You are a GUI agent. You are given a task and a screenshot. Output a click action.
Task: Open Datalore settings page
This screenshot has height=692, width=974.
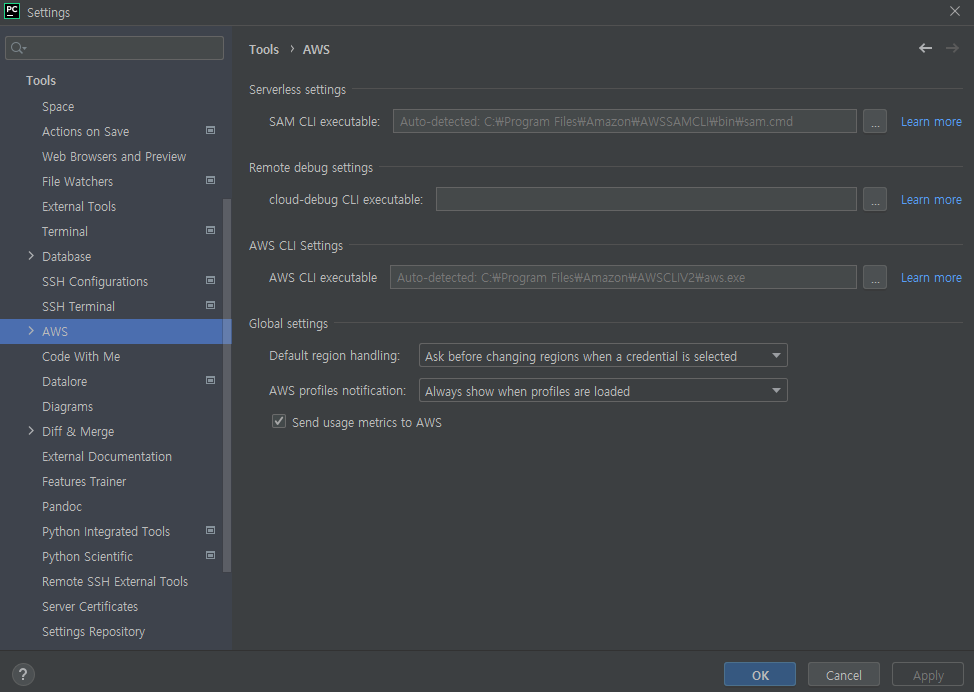[65, 381]
